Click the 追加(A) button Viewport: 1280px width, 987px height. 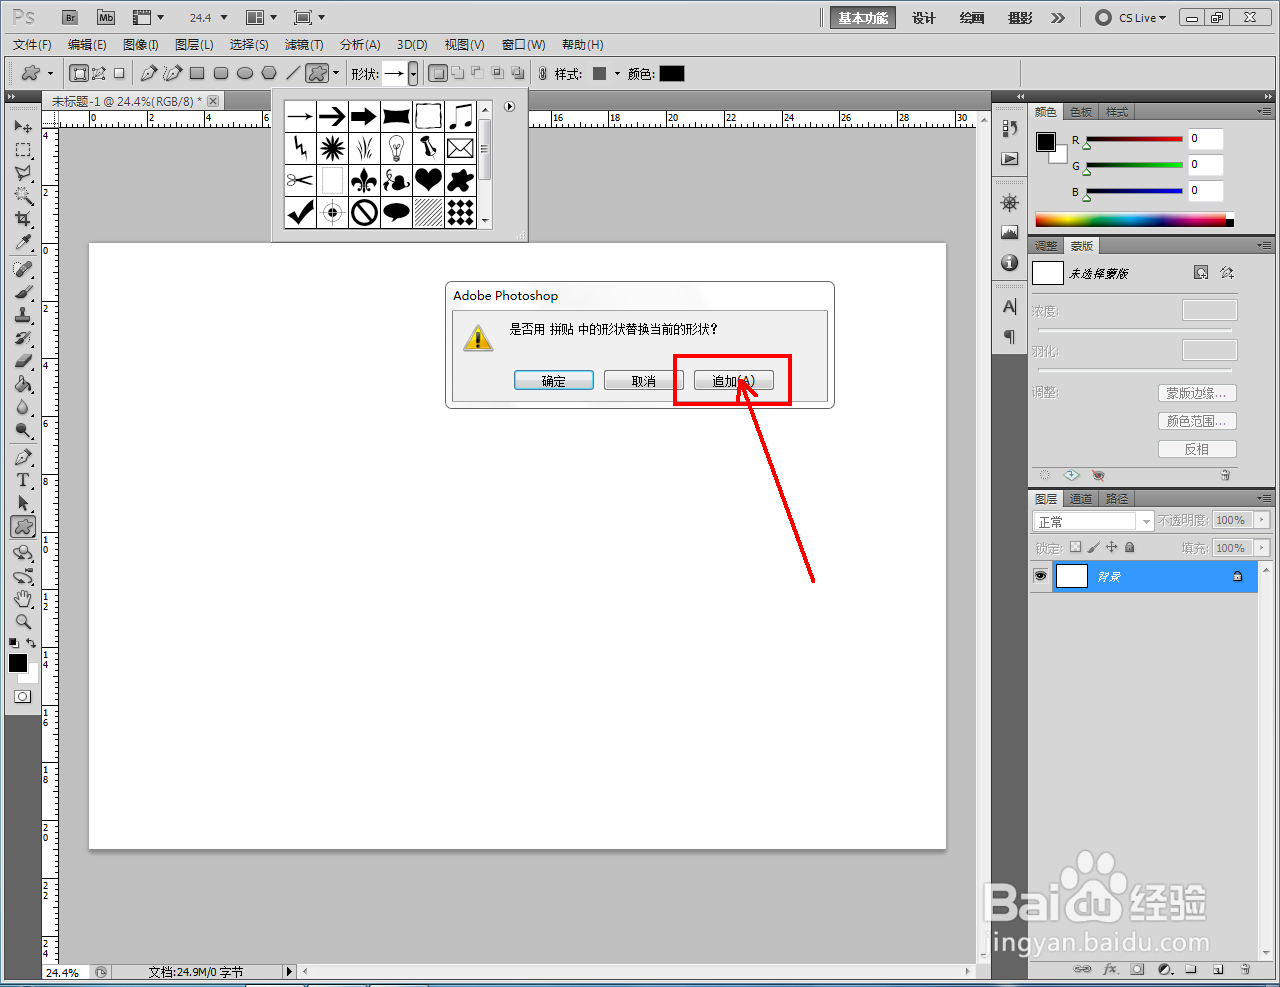point(734,381)
